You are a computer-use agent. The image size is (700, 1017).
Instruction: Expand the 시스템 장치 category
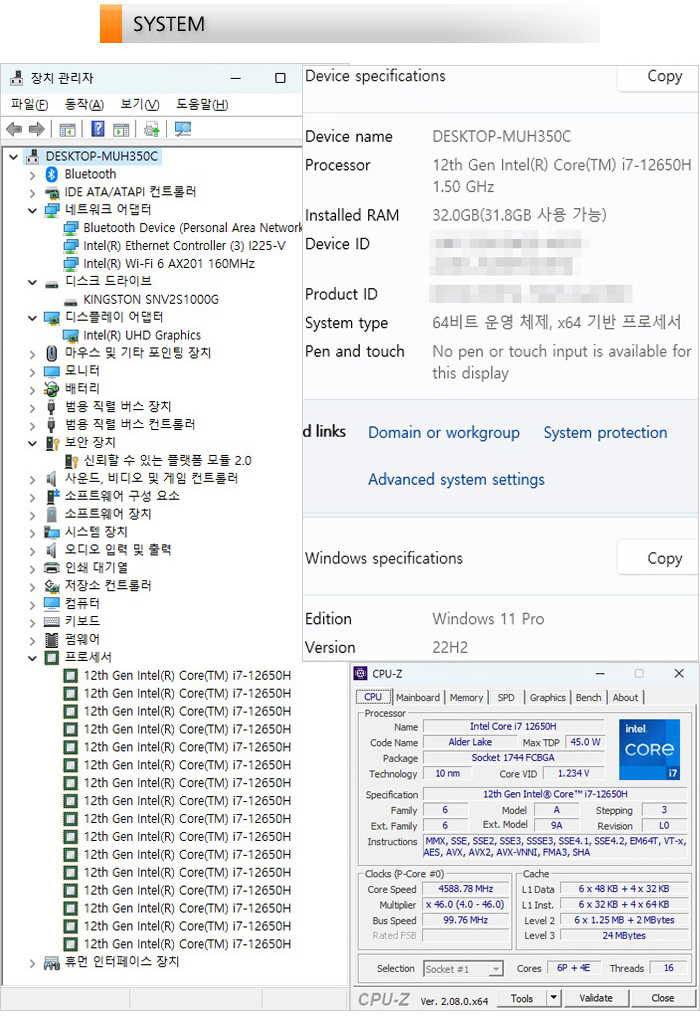click(x=32, y=533)
